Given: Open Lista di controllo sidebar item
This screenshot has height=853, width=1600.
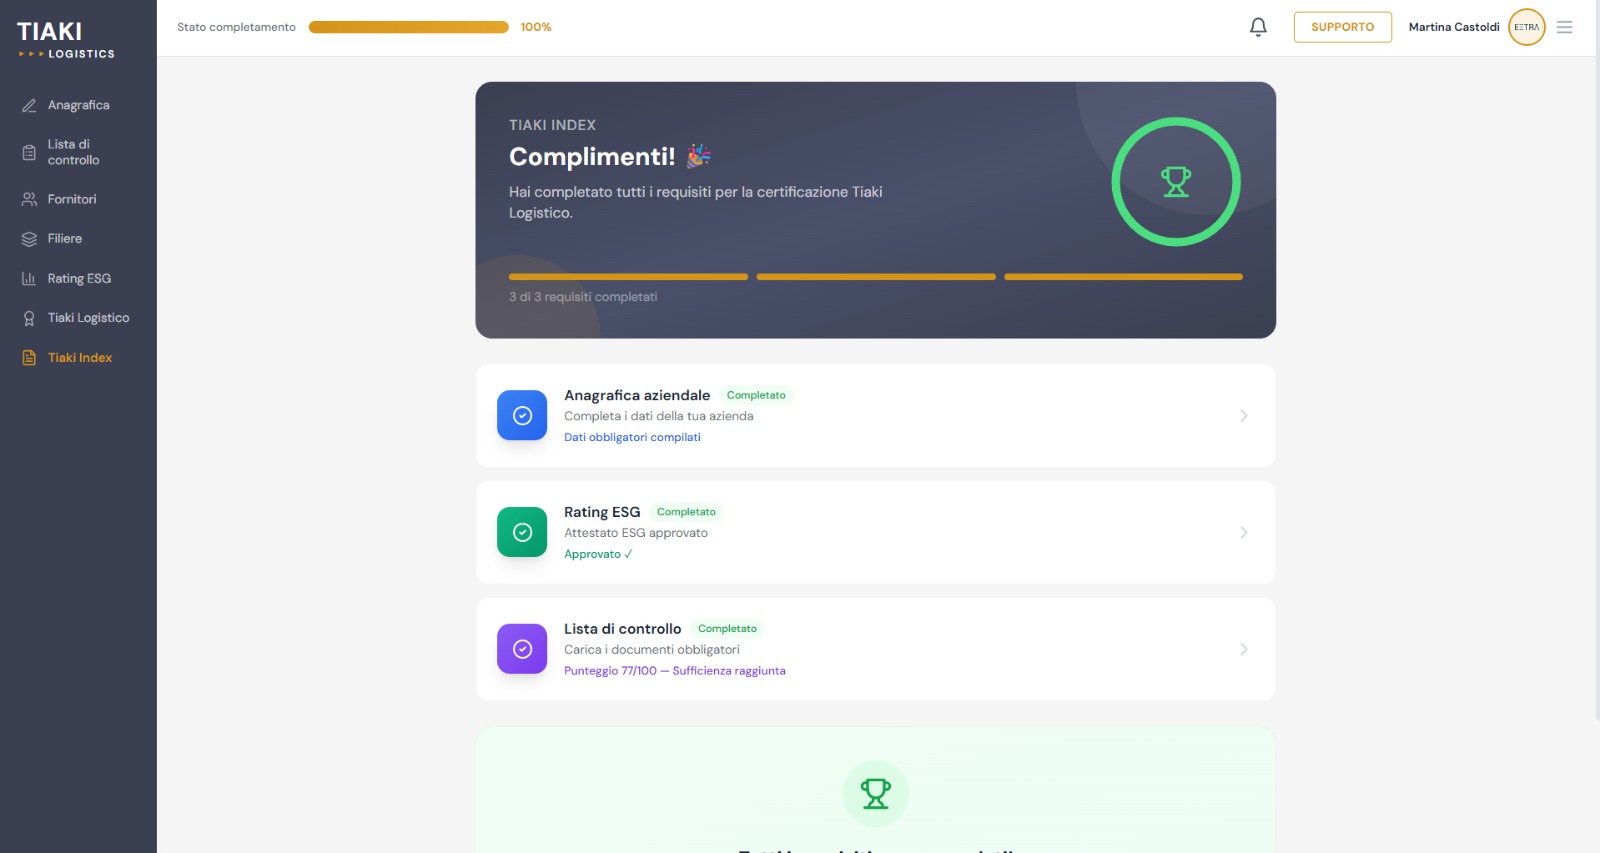Looking at the screenshot, I should click(x=78, y=152).
